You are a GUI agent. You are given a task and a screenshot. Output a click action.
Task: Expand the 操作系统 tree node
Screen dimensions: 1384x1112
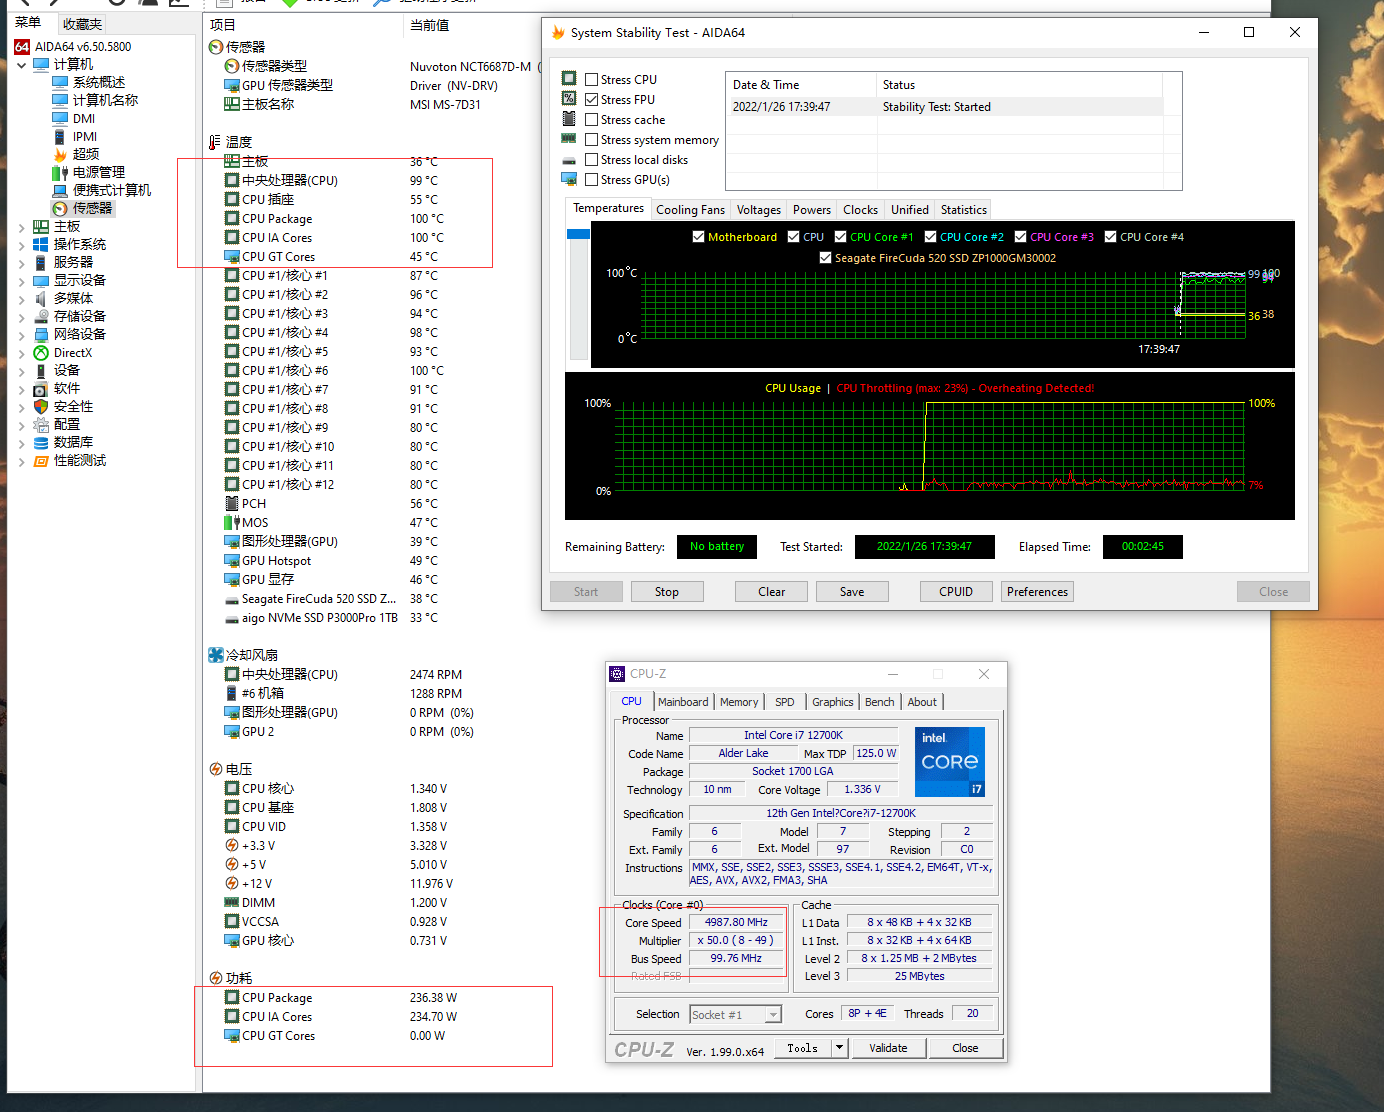22,245
